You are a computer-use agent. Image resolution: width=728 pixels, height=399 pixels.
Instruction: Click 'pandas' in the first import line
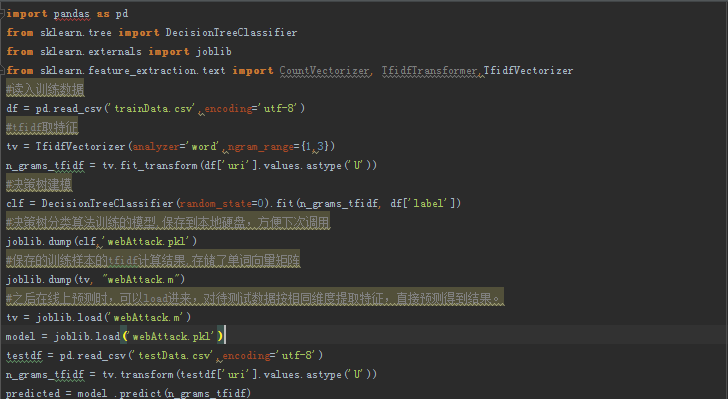coord(72,14)
